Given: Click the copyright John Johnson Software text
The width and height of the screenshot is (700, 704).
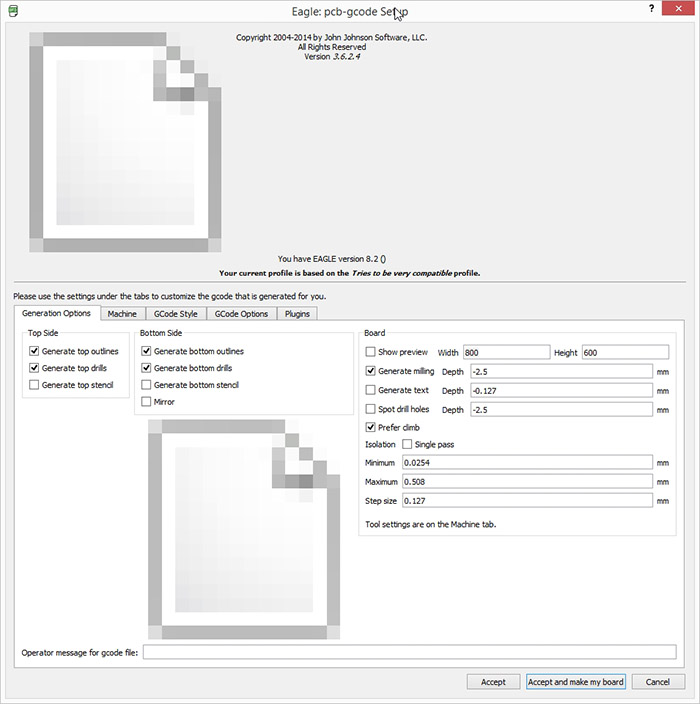Looking at the screenshot, I should click(x=331, y=38).
